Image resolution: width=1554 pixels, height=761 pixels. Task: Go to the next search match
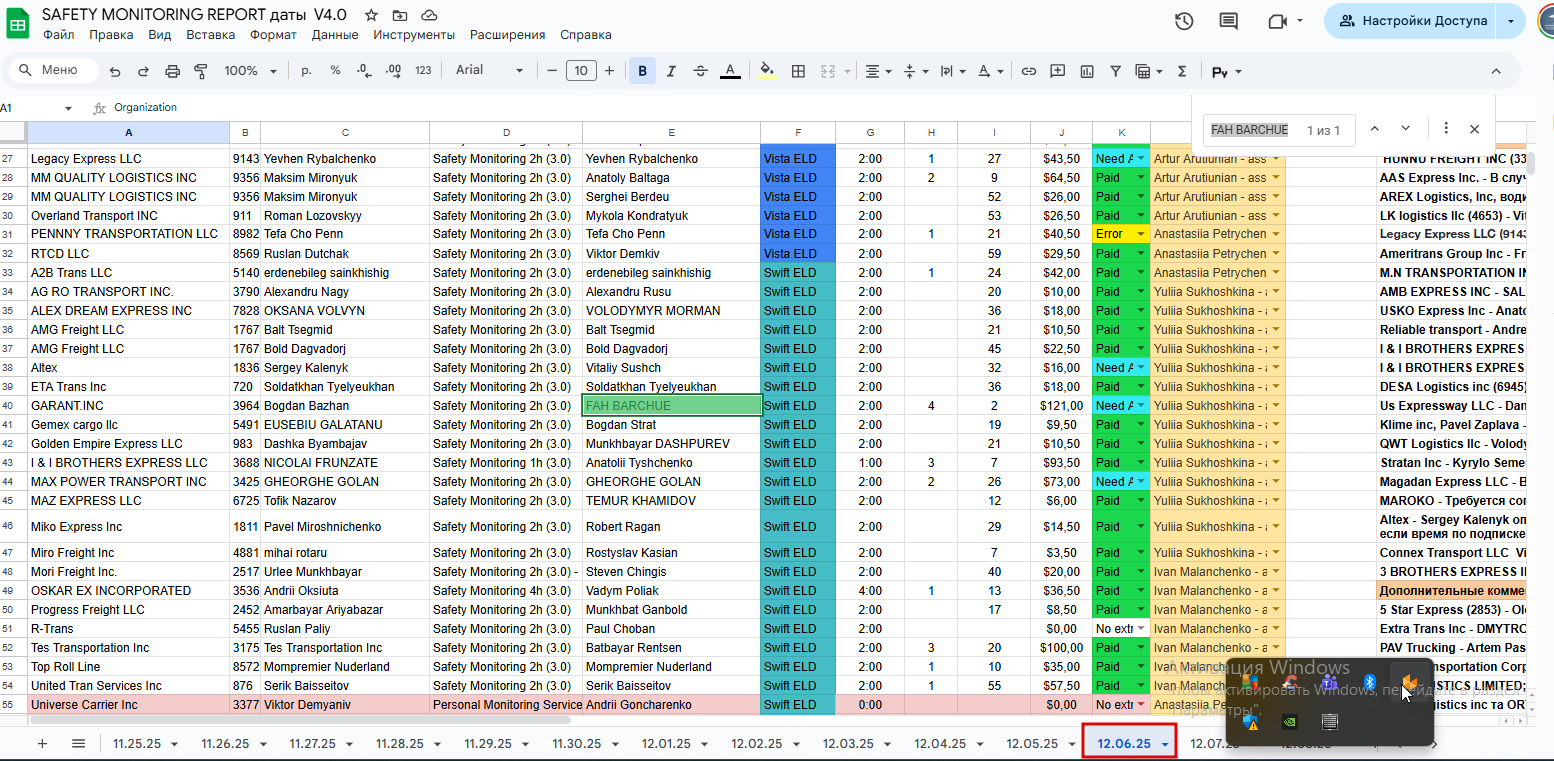1405,129
